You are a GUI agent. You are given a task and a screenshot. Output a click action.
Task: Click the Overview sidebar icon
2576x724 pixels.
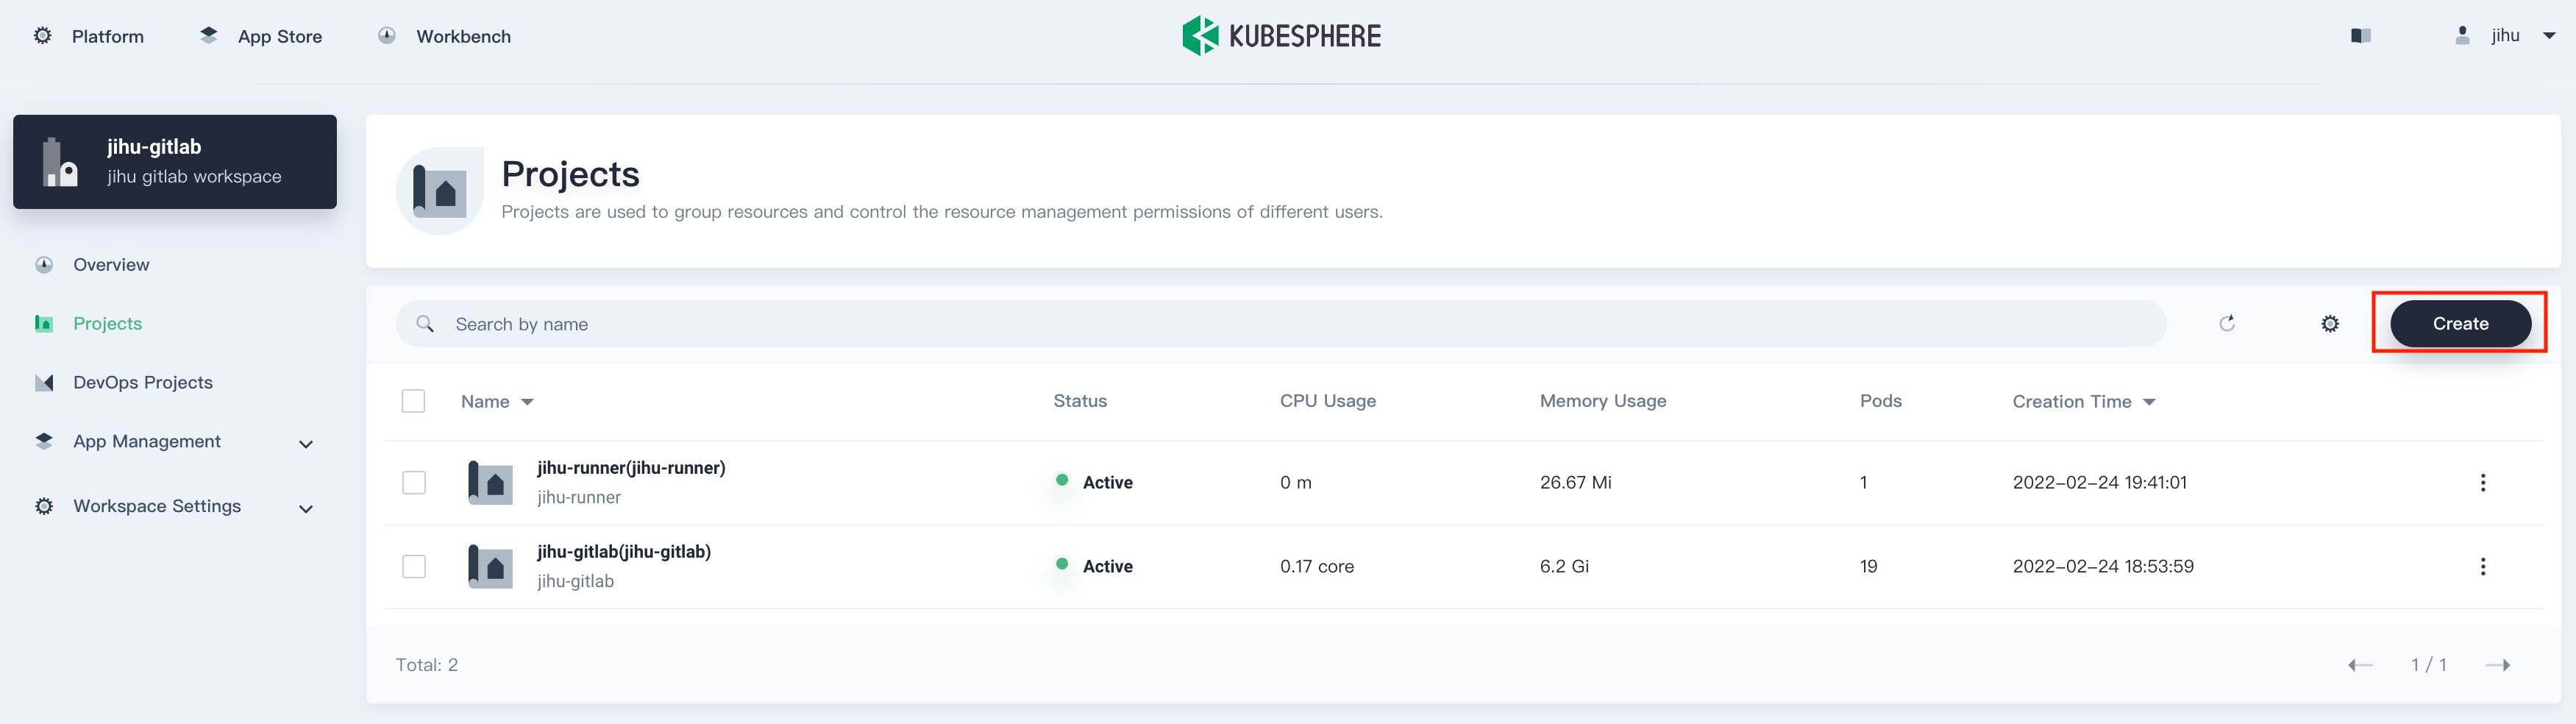coord(44,265)
